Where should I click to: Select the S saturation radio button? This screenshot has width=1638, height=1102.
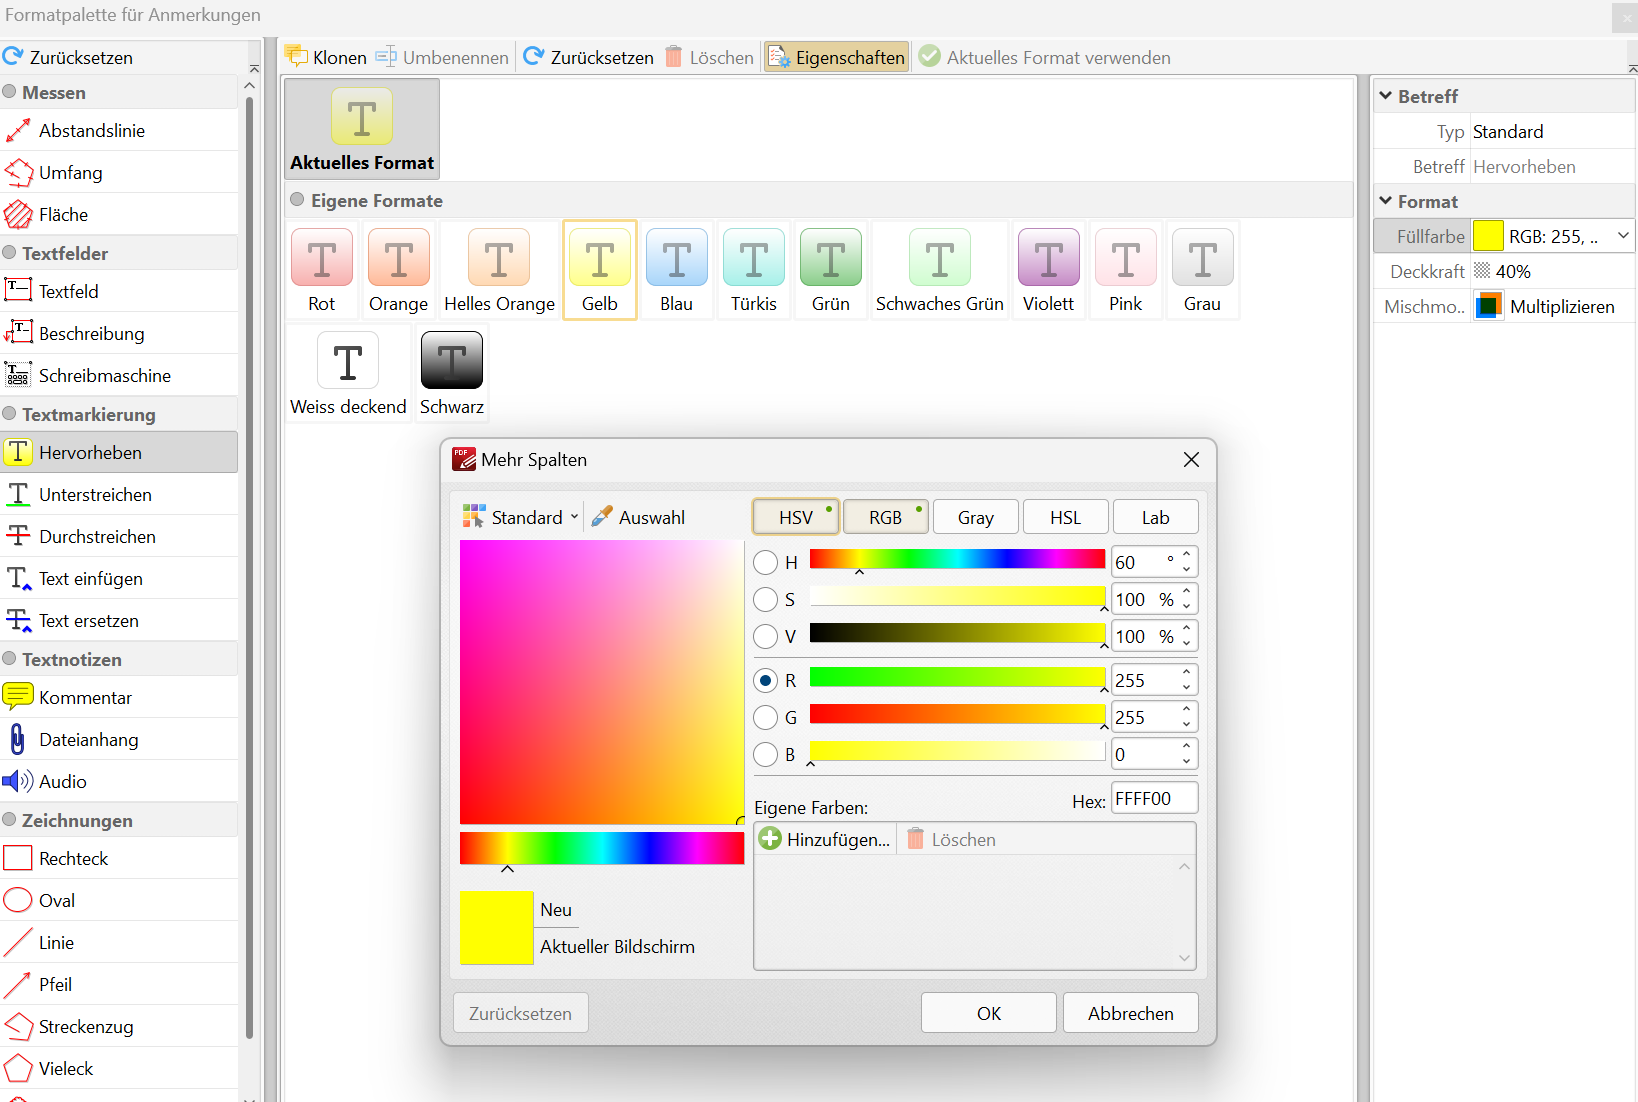tap(766, 600)
